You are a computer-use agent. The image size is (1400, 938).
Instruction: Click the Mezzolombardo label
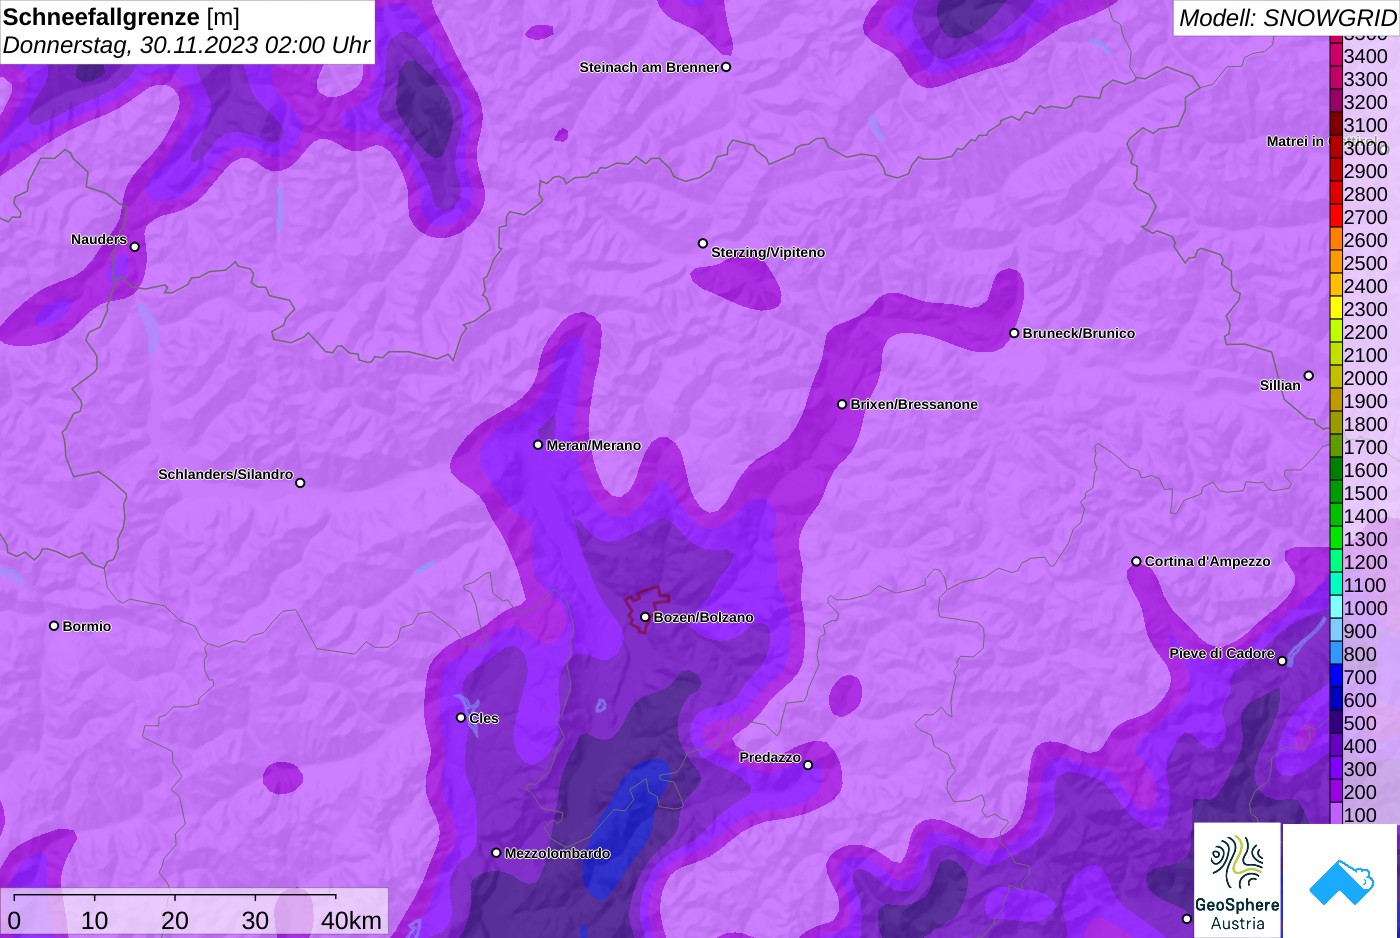pos(557,853)
